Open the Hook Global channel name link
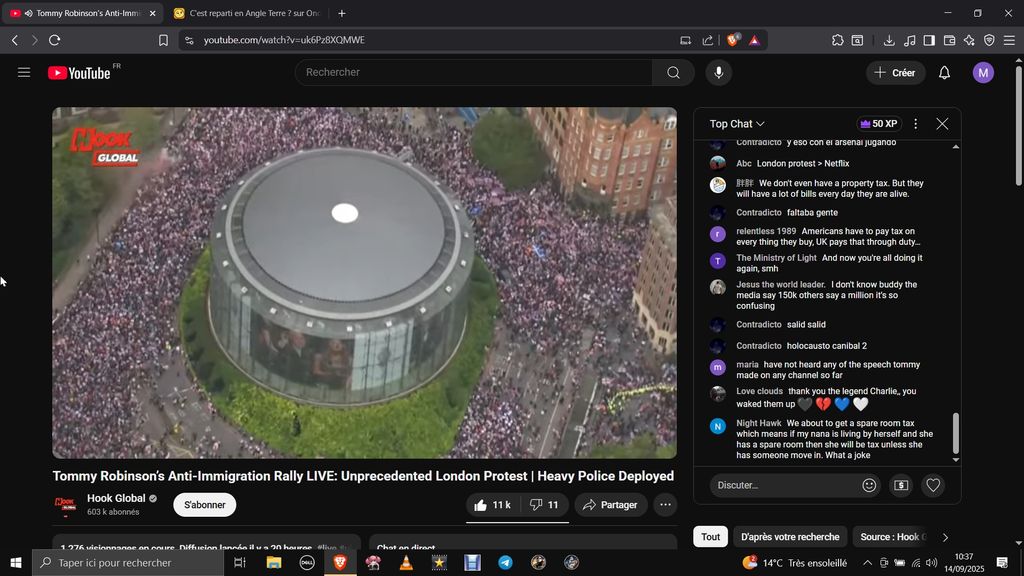Viewport: 1024px width, 576px height. point(116,498)
